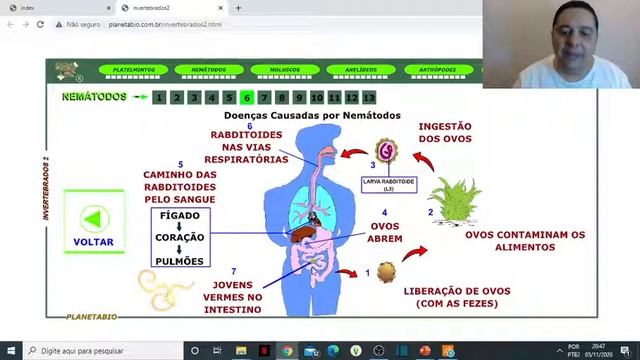Open the Platelmintos section

(x=133, y=70)
